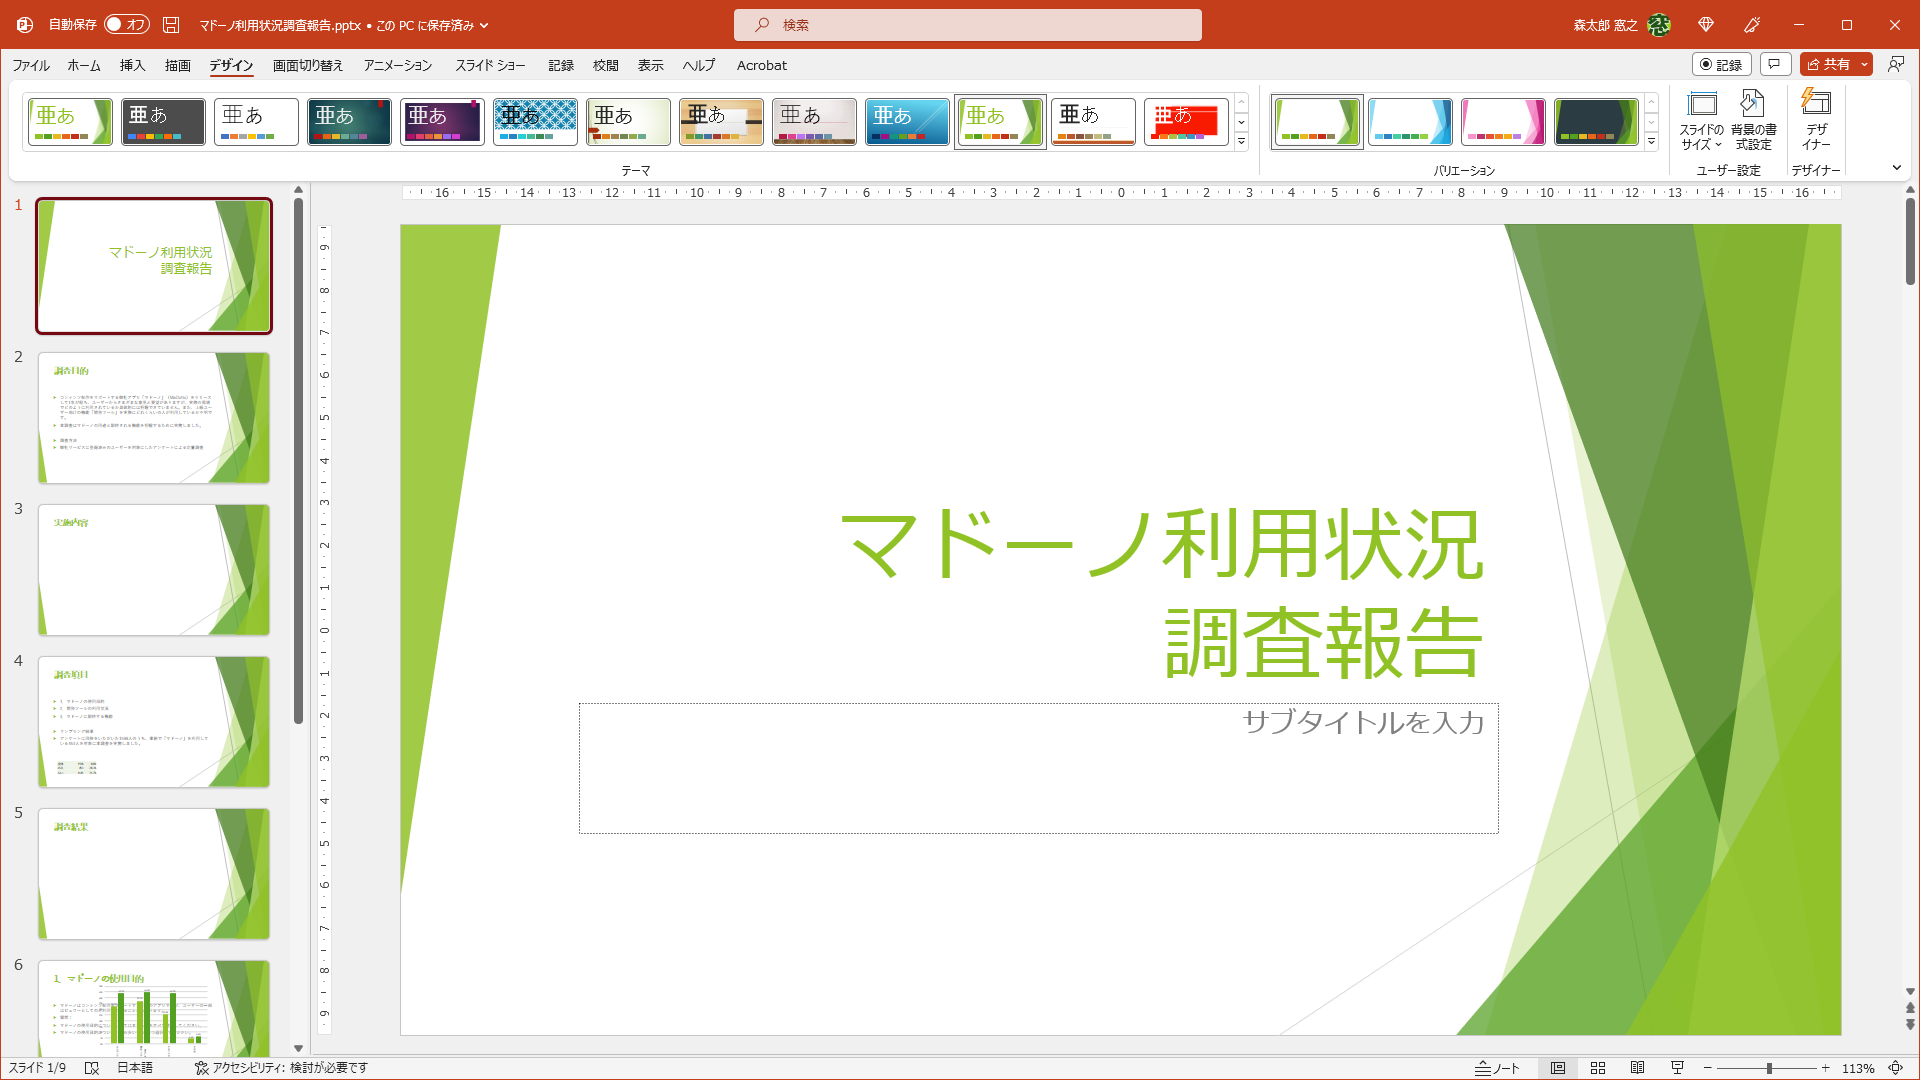Switch to slide sorter view
The height and width of the screenshot is (1080, 1920).
pos(1597,1067)
